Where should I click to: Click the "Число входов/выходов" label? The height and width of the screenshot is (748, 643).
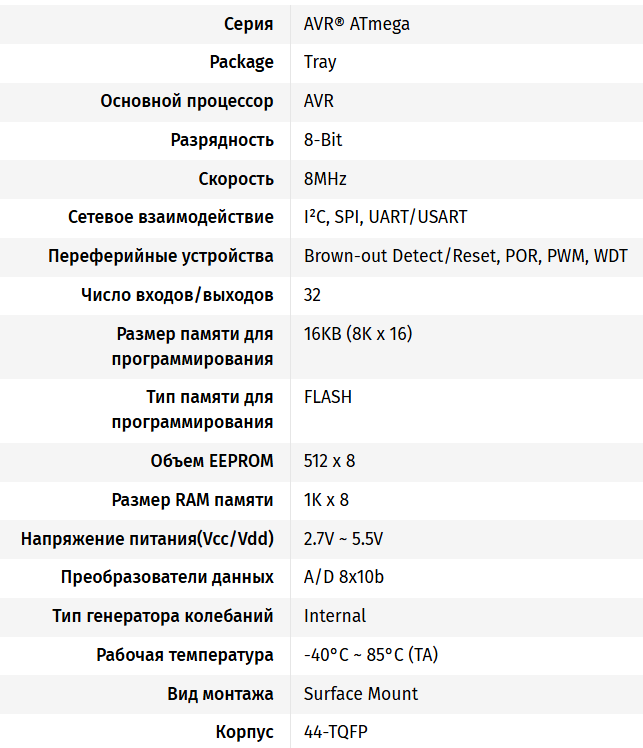(177, 295)
